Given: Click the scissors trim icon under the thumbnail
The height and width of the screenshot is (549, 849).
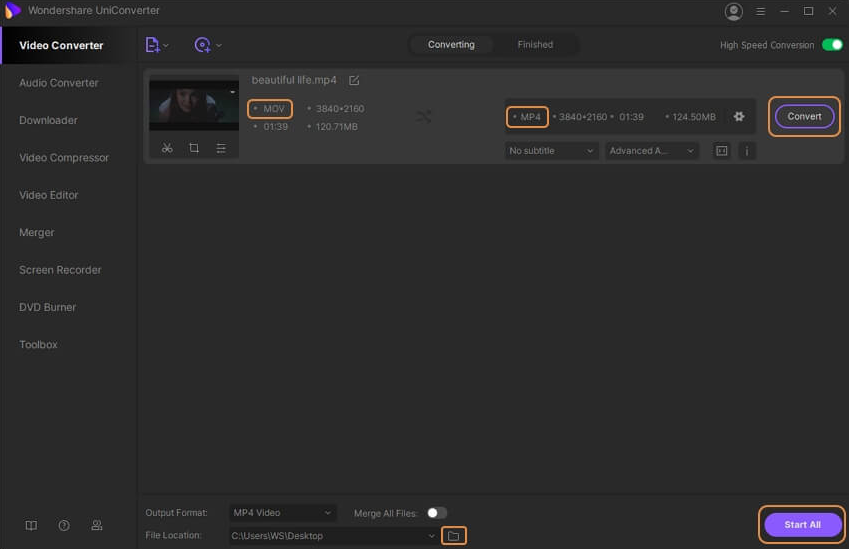Looking at the screenshot, I should 167,148.
